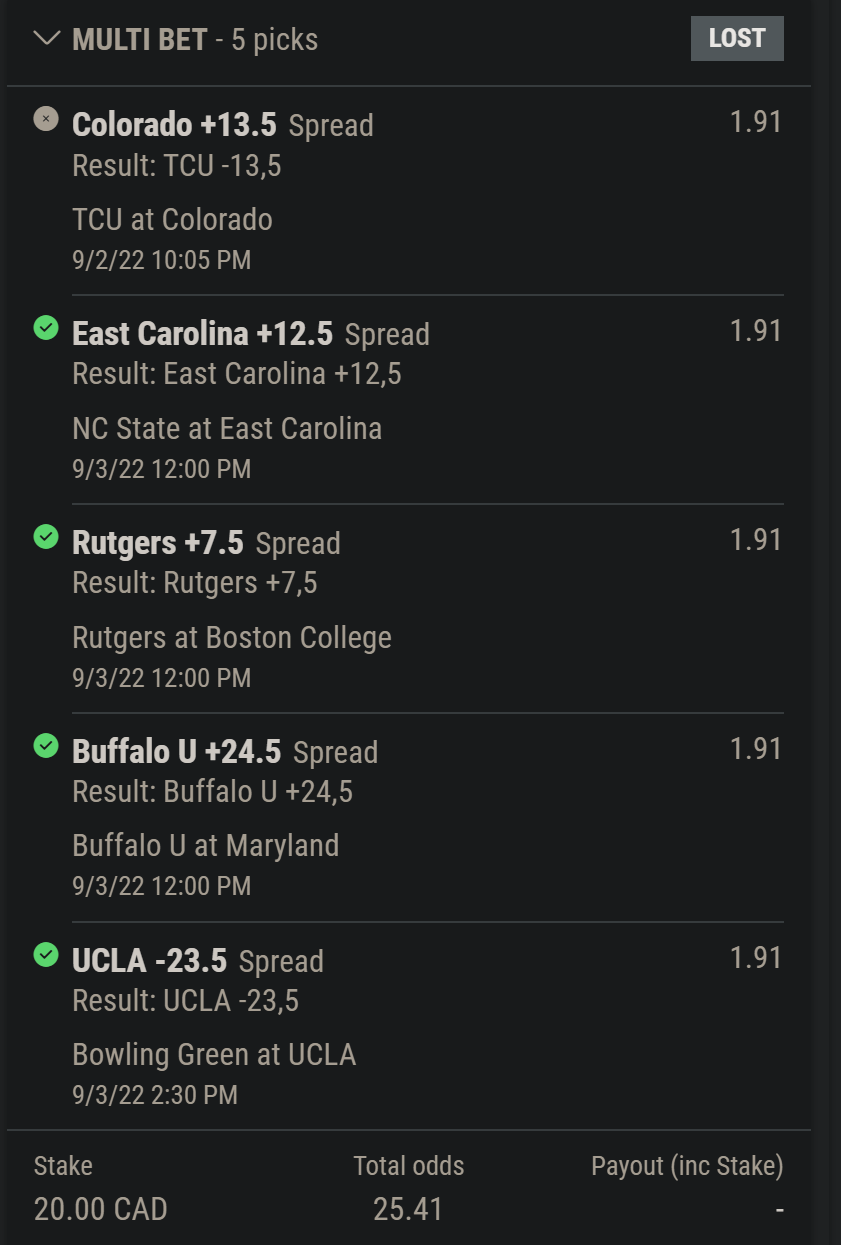Collapse the Multi Bet chevron
The width and height of the screenshot is (841, 1245).
tap(46, 39)
